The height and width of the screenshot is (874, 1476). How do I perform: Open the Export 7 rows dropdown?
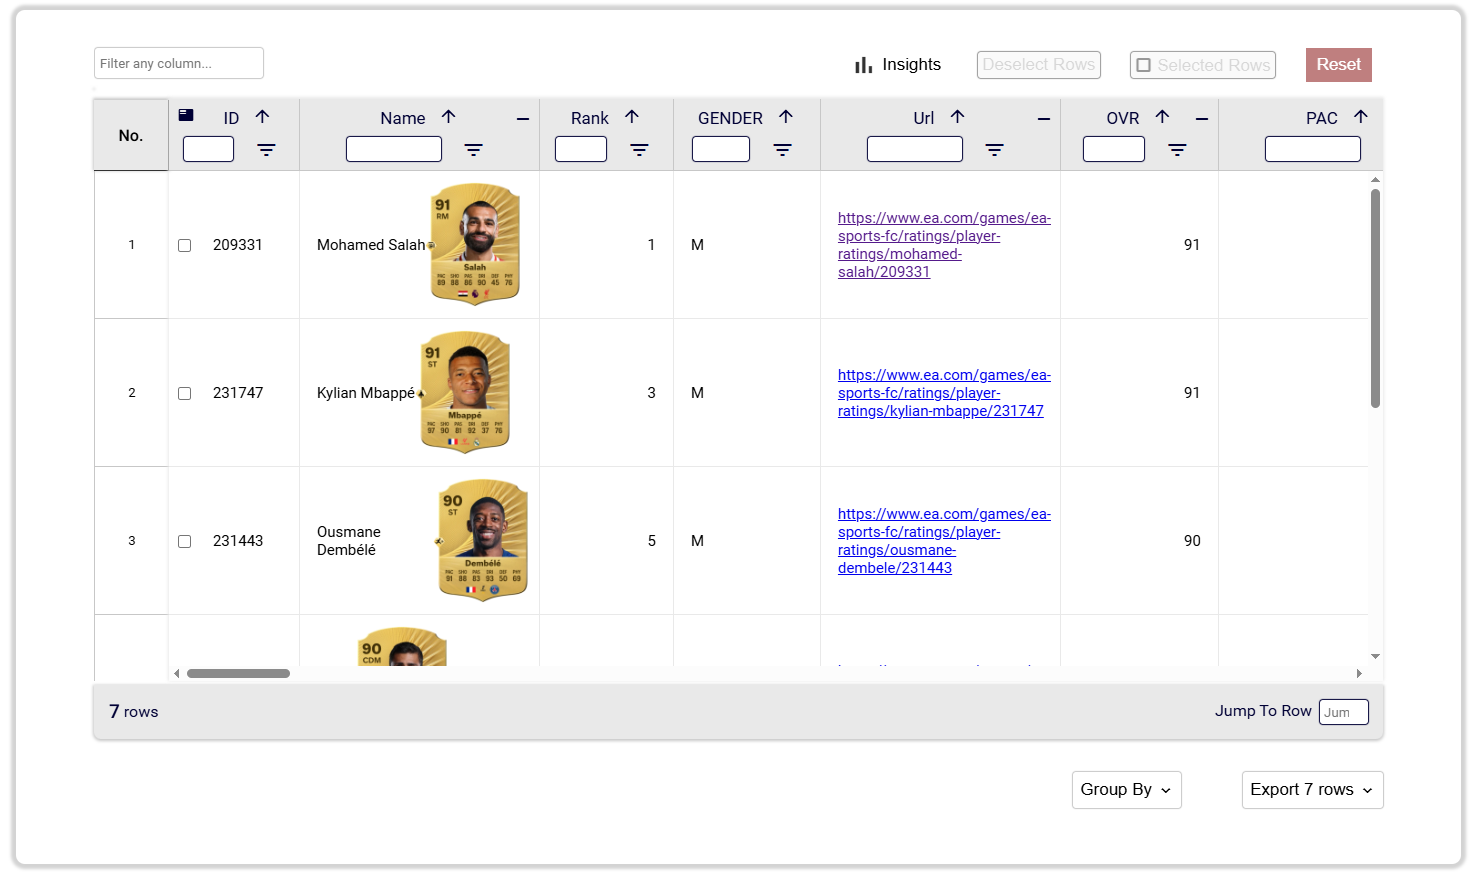pyautogui.click(x=1313, y=790)
